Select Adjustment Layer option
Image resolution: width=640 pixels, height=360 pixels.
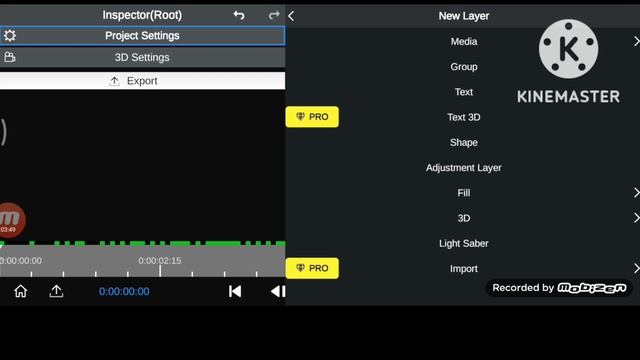coord(464,168)
